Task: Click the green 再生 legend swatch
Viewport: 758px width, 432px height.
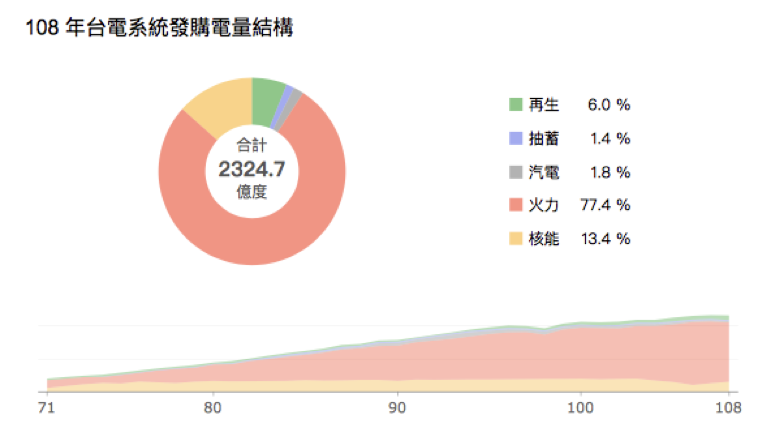Action: tap(516, 104)
